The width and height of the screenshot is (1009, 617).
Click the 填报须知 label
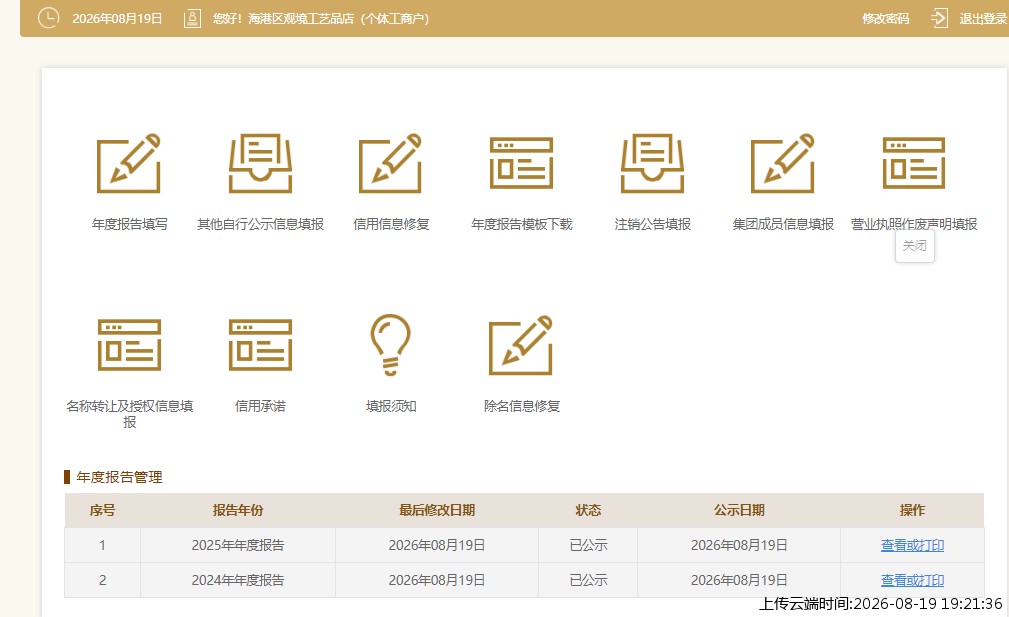[x=391, y=406]
